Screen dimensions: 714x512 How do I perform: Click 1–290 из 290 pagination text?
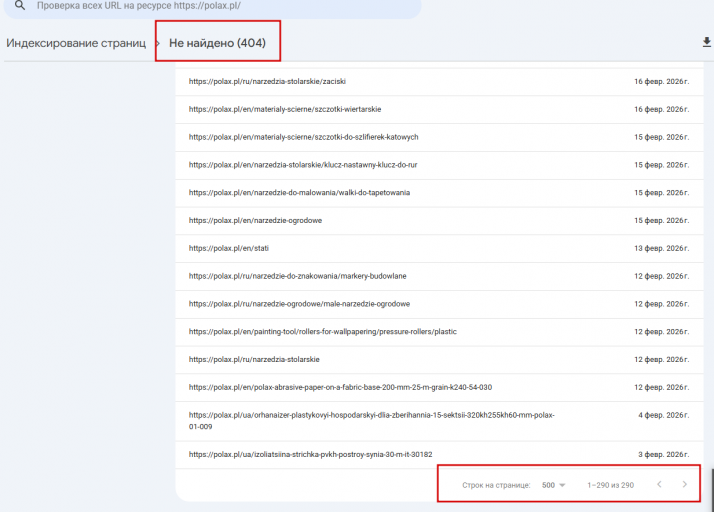coord(610,485)
